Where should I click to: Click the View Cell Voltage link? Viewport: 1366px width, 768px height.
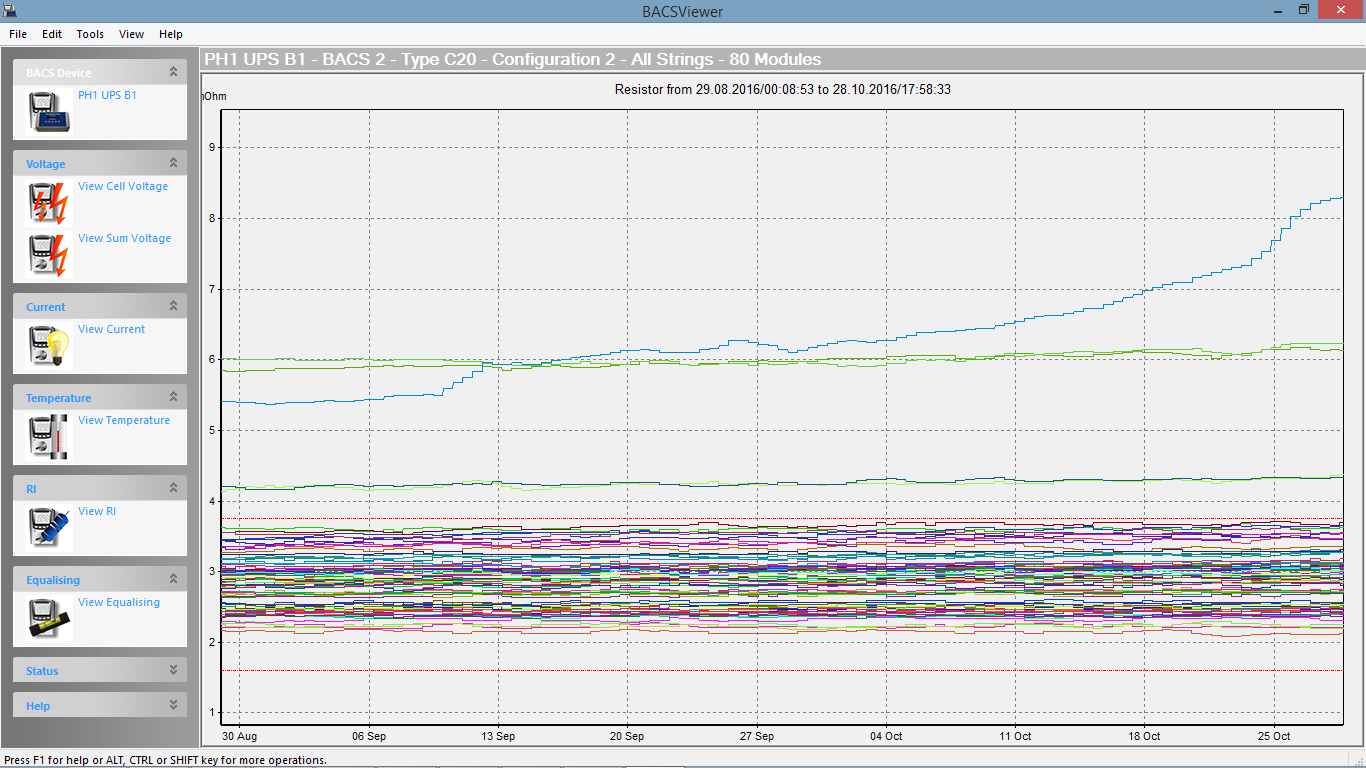click(x=122, y=186)
